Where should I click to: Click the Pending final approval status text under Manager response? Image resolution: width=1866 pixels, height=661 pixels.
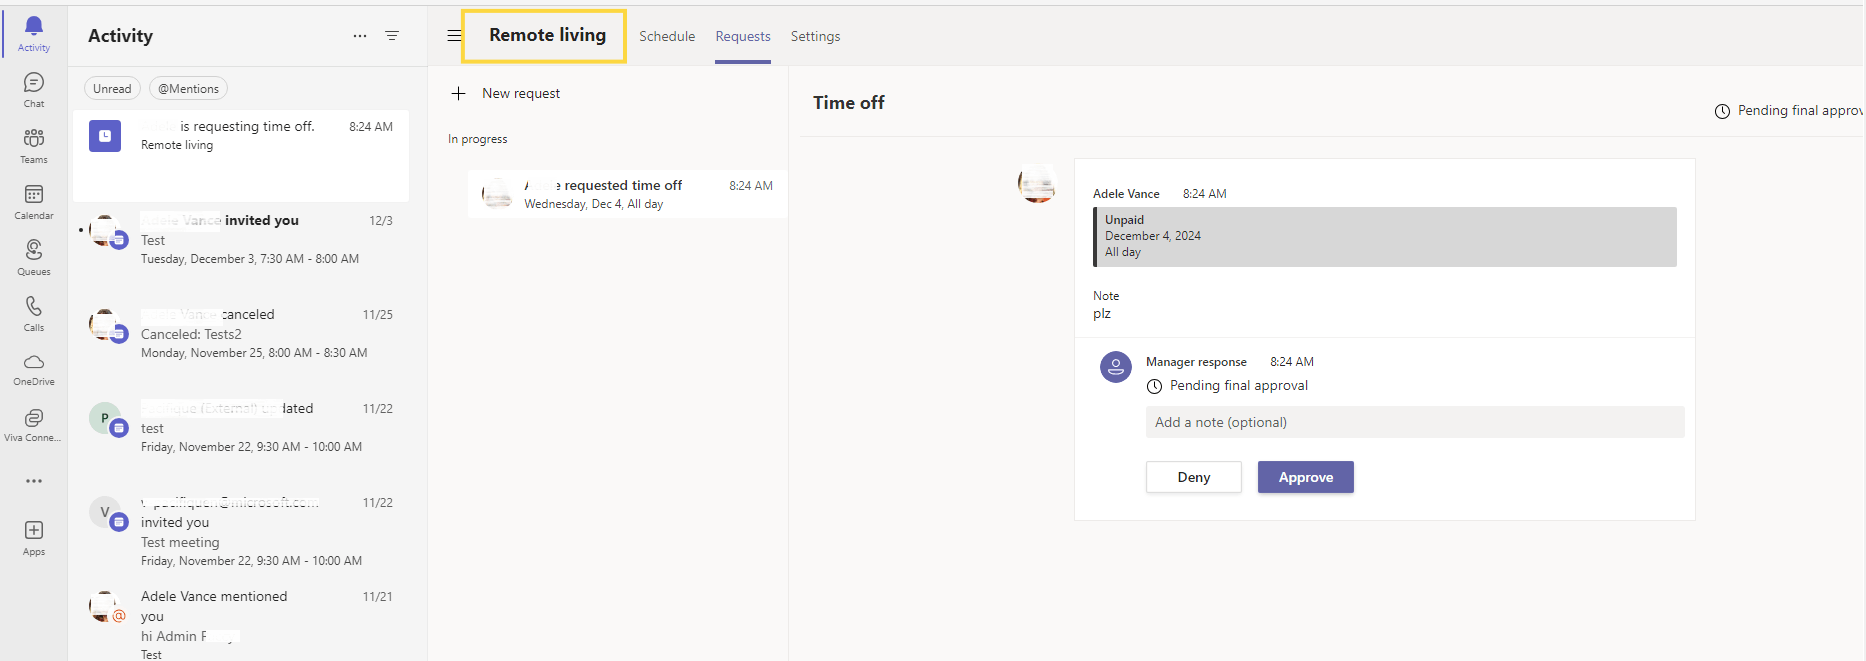pyautogui.click(x=1239, y=386)
